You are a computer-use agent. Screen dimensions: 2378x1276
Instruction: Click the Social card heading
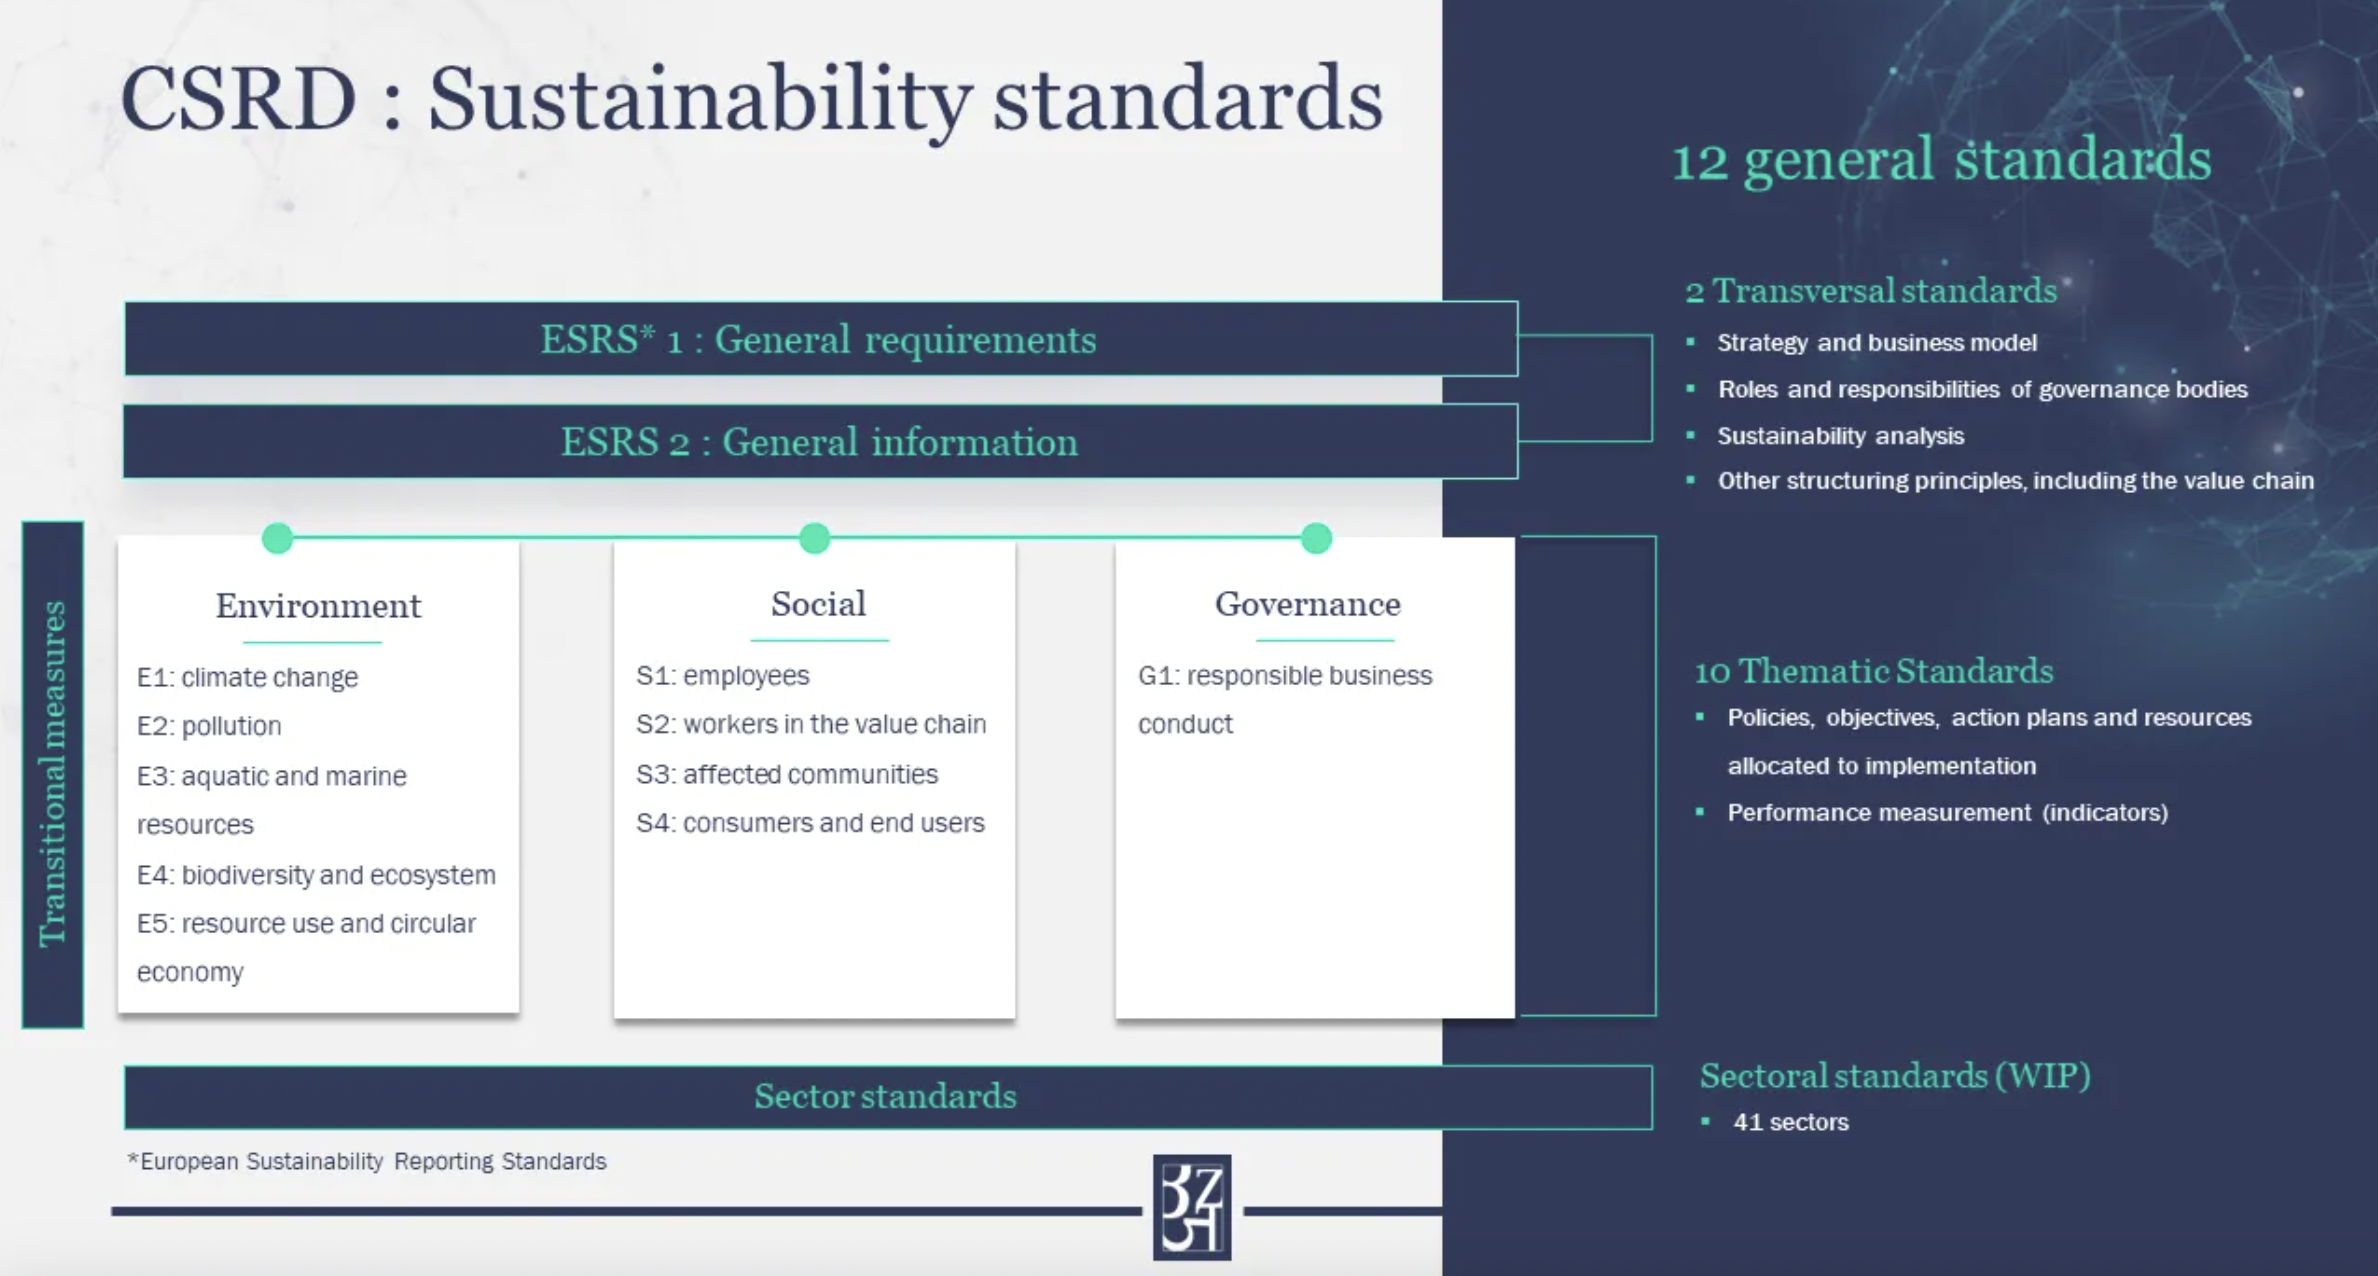click(818, 604)
